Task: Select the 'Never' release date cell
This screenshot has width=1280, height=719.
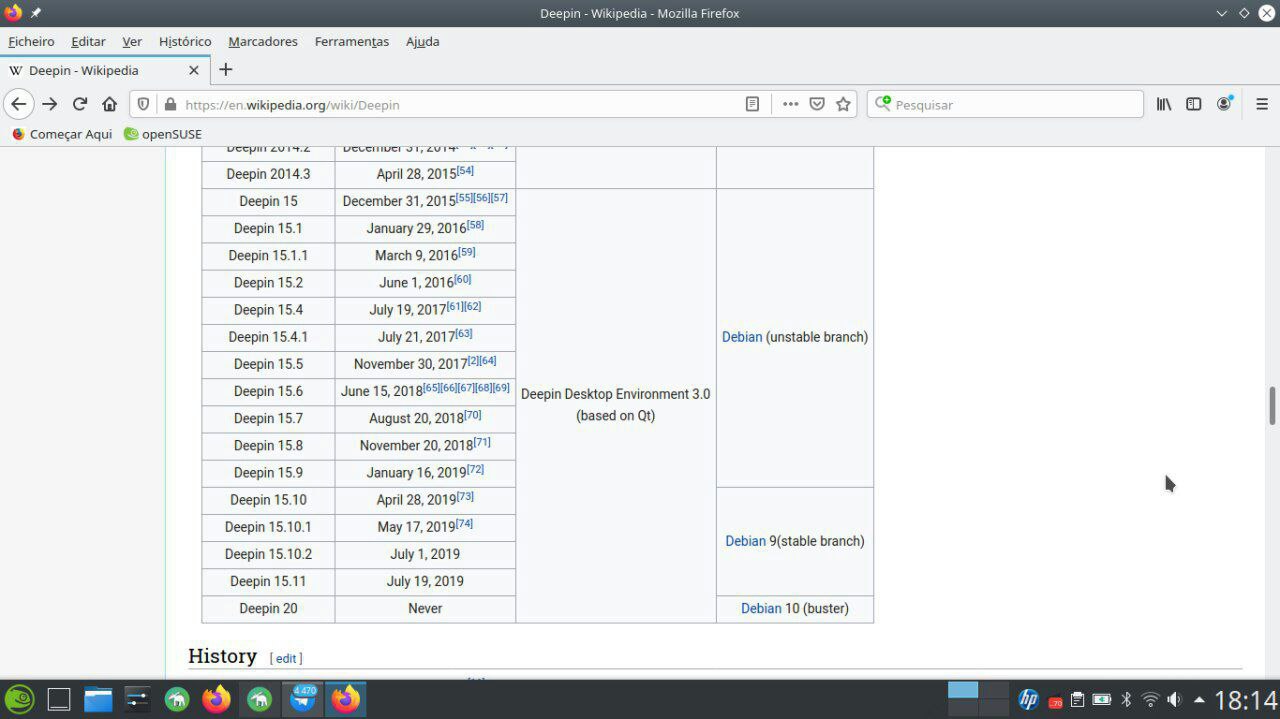Action: [425, 608]
